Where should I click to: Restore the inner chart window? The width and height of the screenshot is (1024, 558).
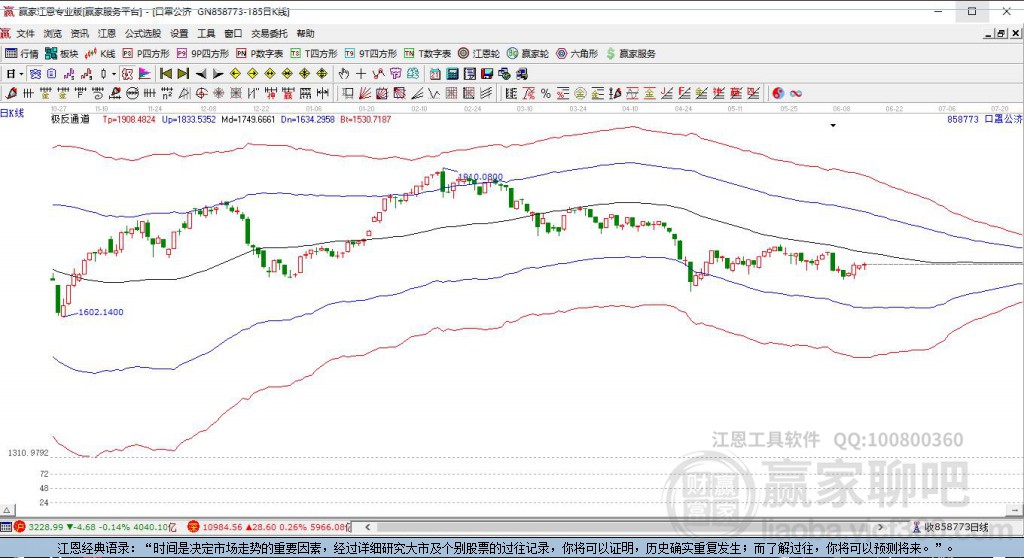tap(1001, 33)
